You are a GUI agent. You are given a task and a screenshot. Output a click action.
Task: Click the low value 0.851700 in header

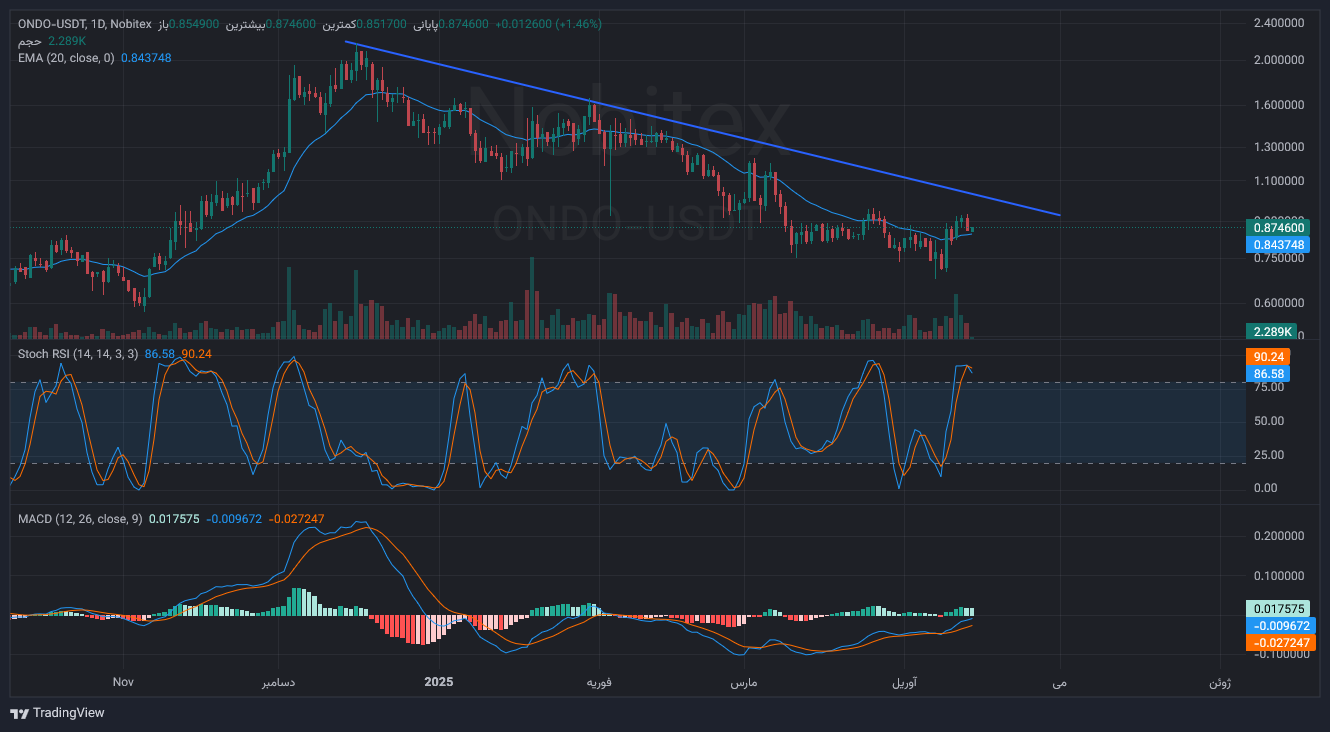click(x=383, y=23)
